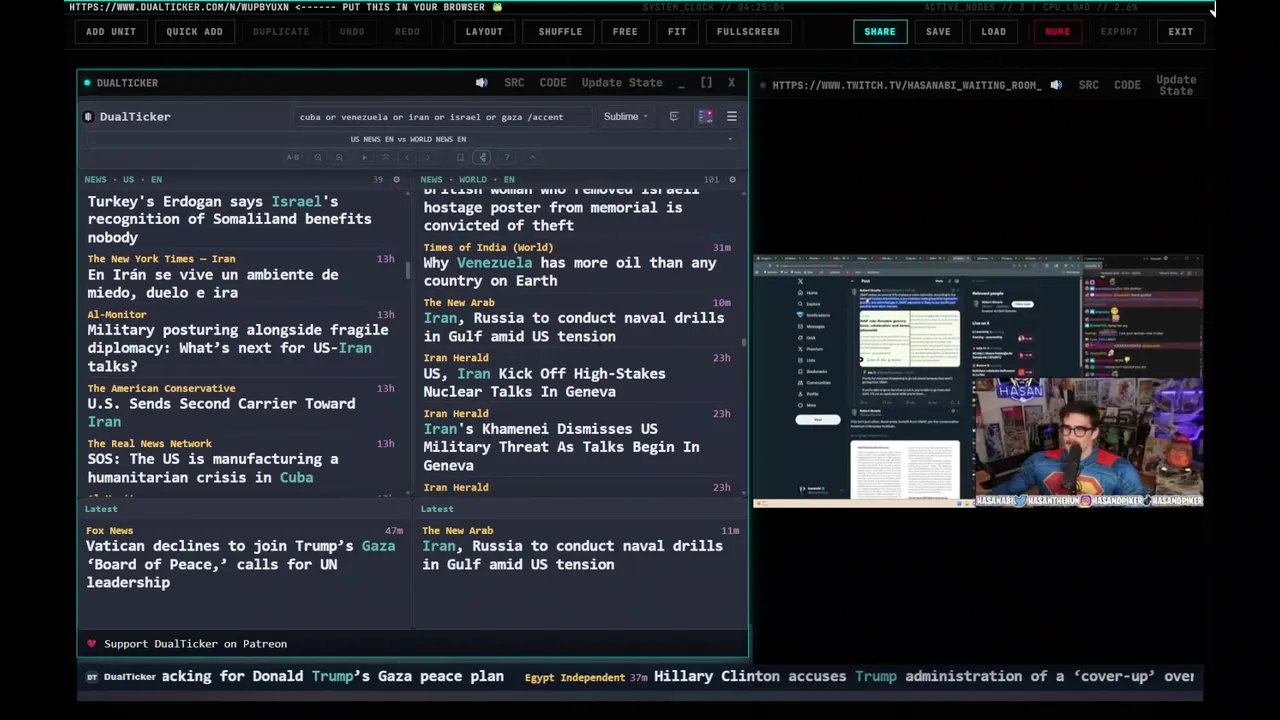Click the double-chevron collapse toolbar icon
Viewport: 1280px width, 720px height.
(x=386, y=157)
